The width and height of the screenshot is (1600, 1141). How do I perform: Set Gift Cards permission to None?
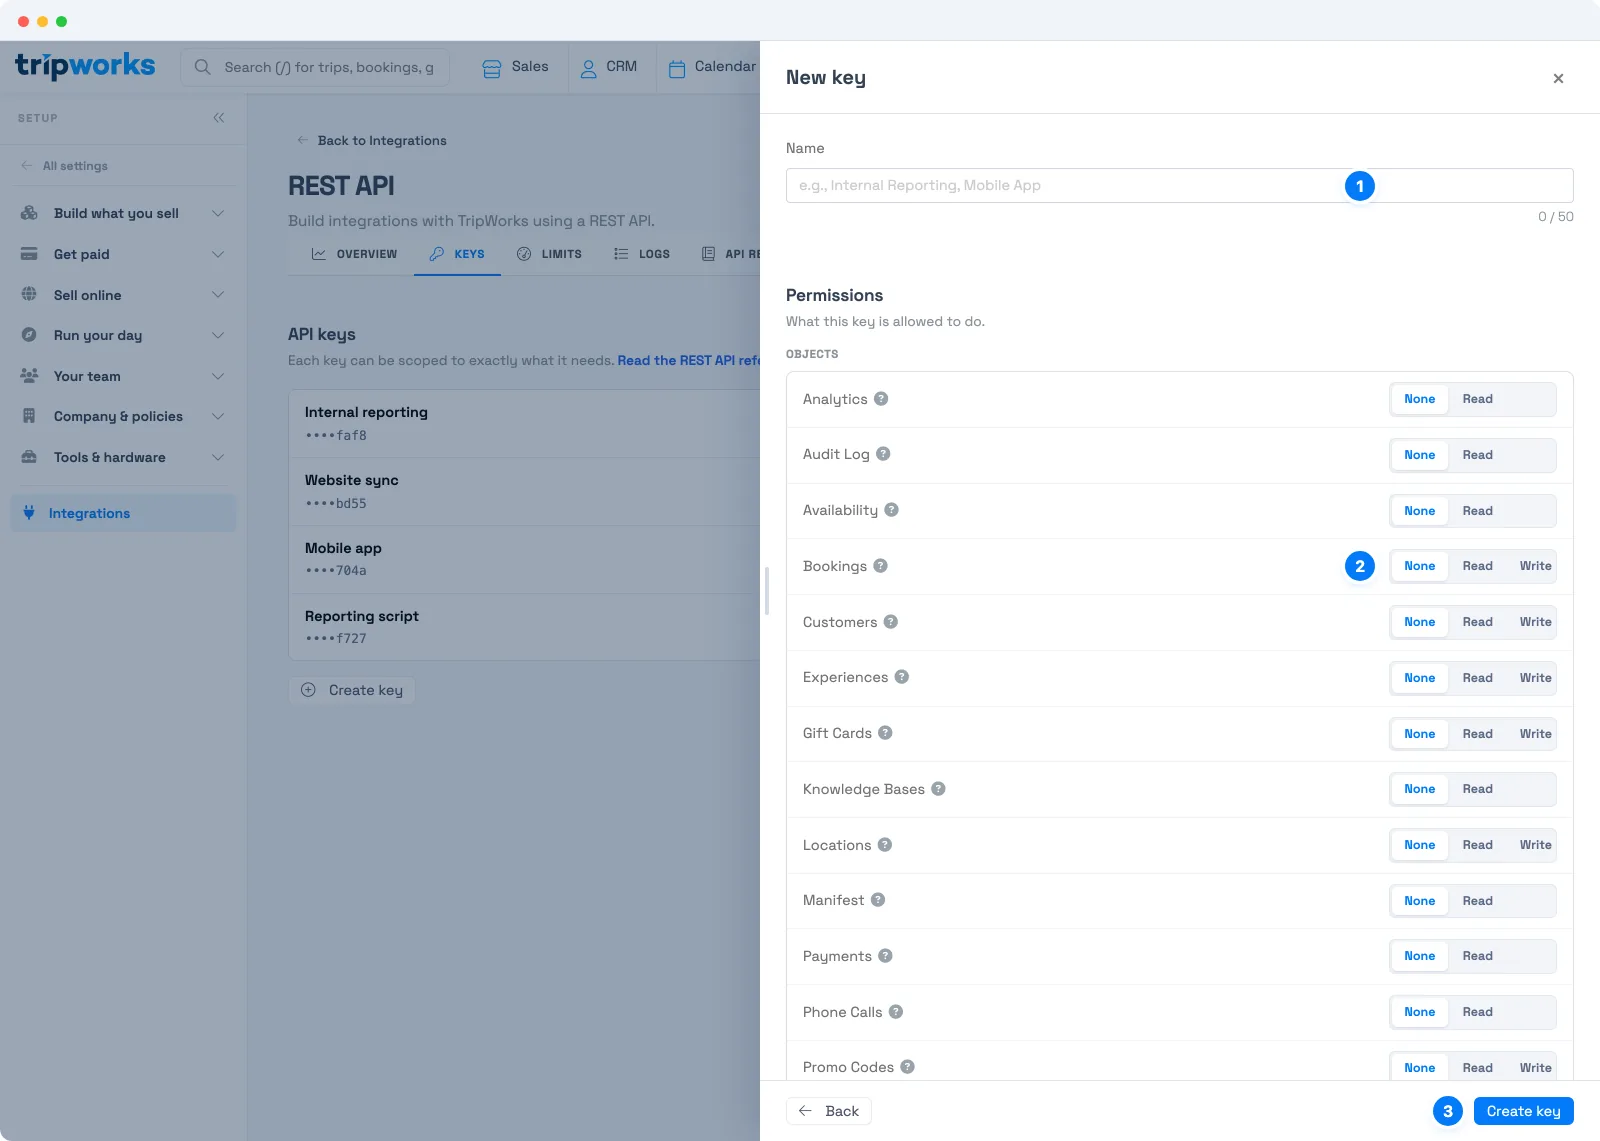(1419, 734)
